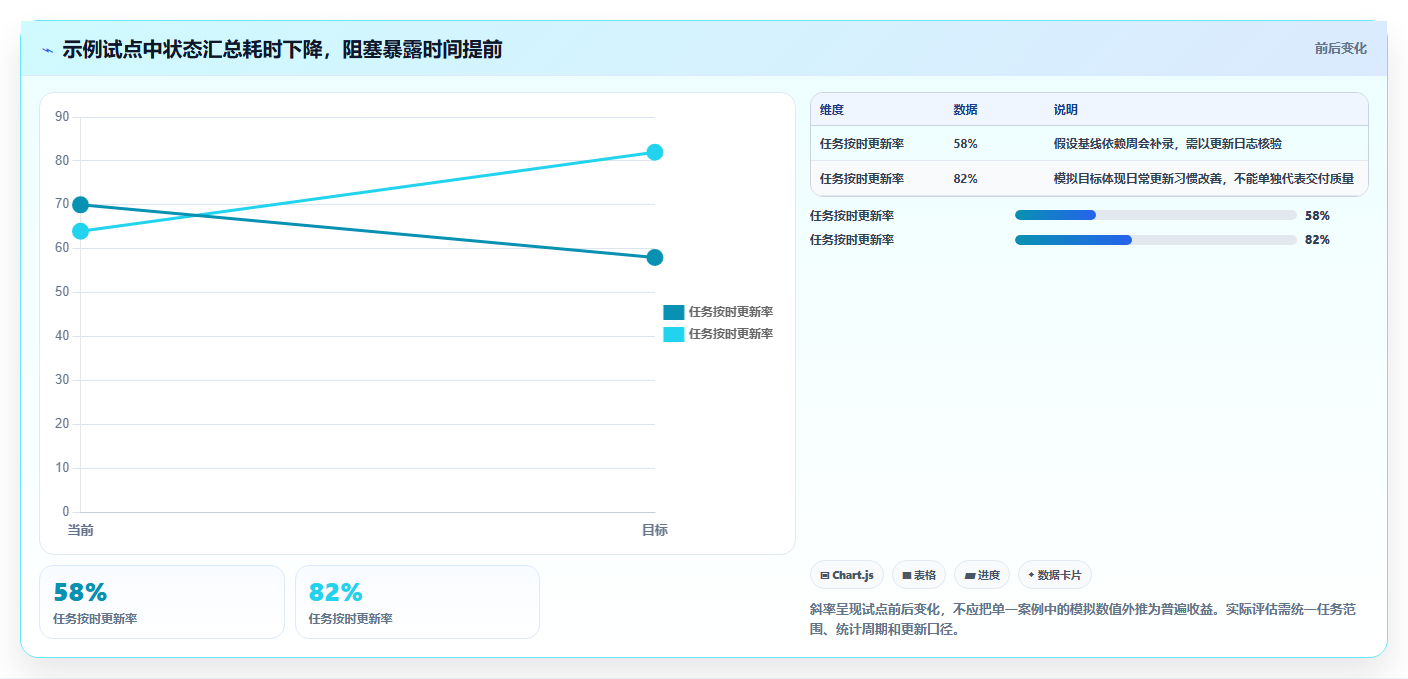This screenshot has height=679, width=1408.
Task: Click the dark teal data point at 58
Action: pos(655,258)
